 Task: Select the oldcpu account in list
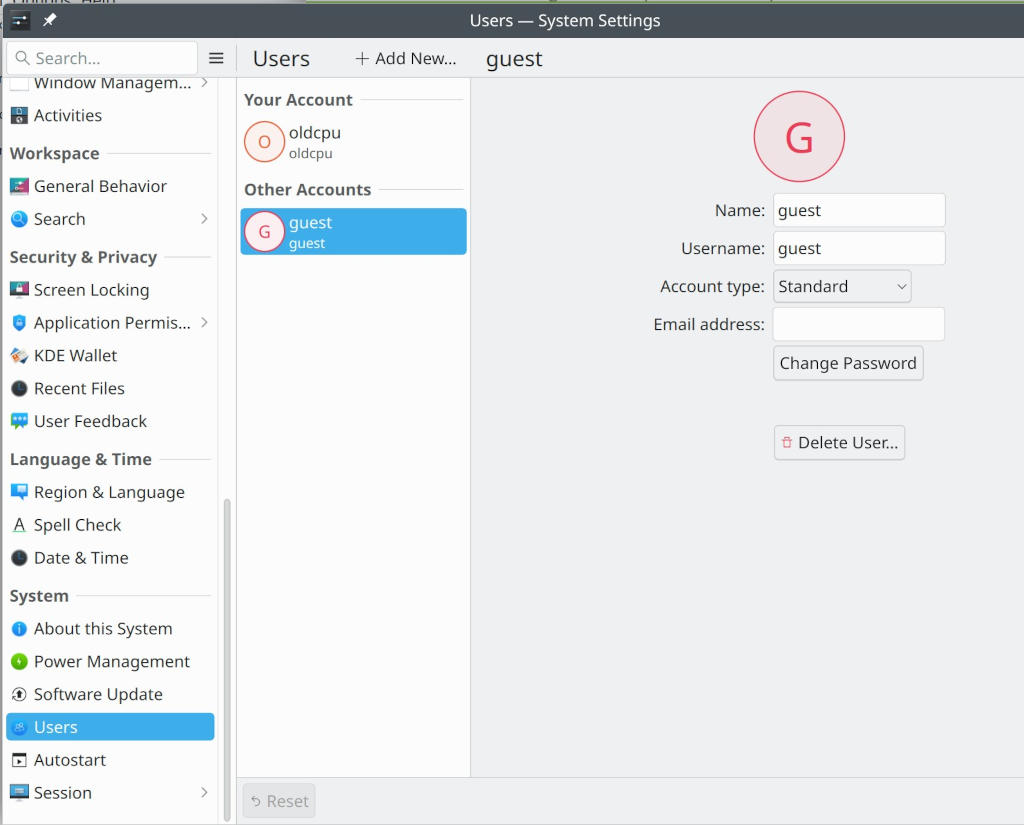[x=353, y=142]
